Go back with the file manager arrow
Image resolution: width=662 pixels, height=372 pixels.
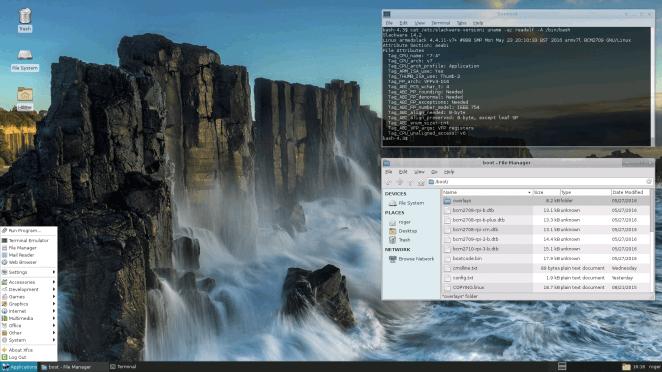tap(388, 182)
